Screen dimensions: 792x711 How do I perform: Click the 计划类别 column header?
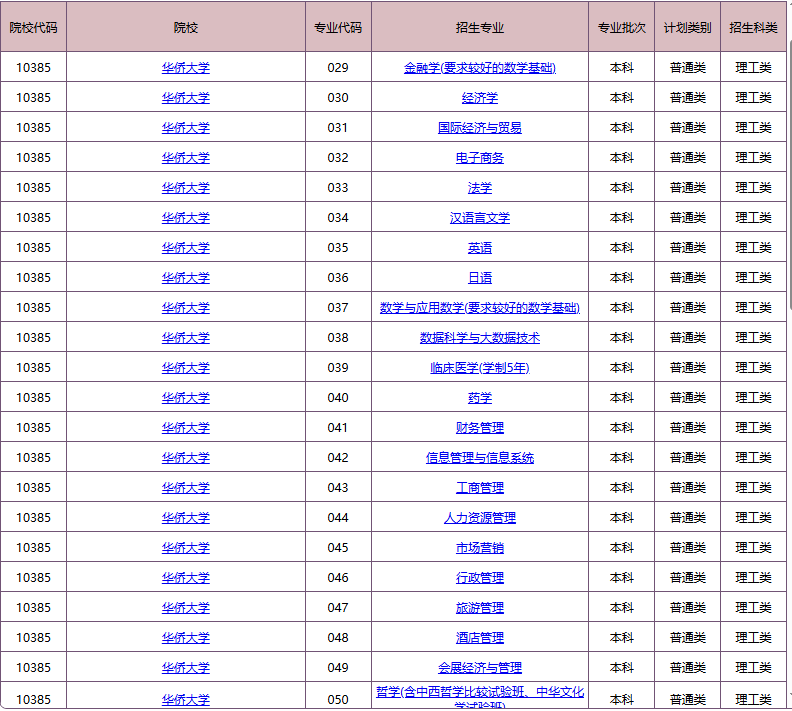point(687,27)
